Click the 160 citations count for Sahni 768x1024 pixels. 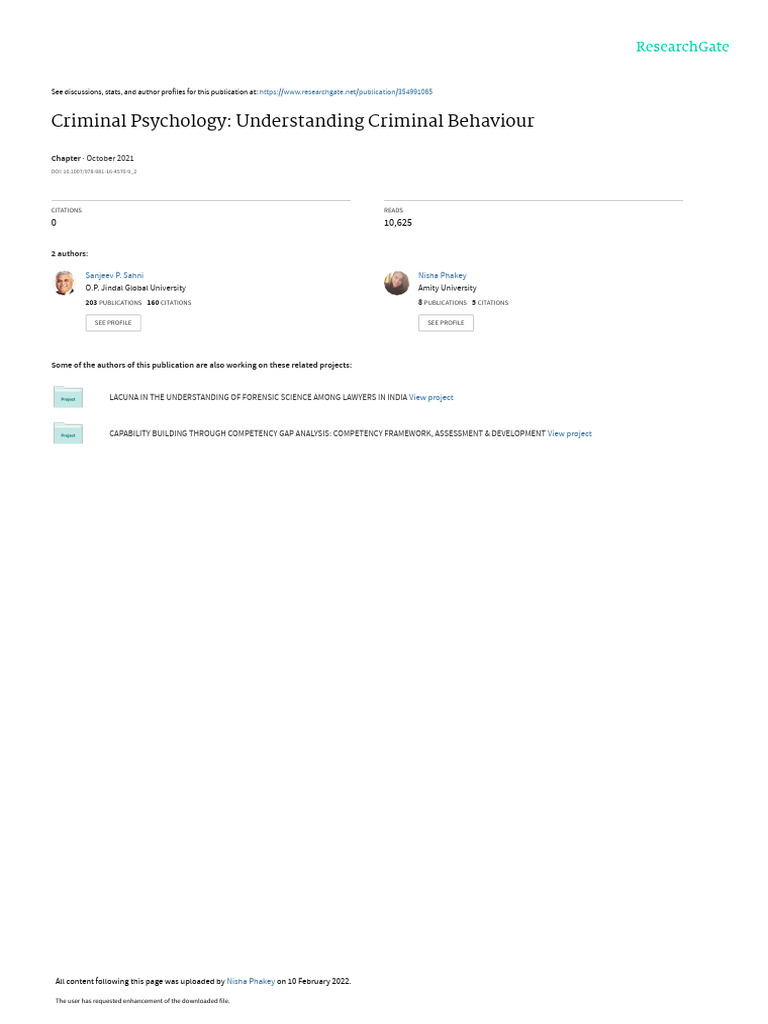pyautogui.click(x=169, y=302)
